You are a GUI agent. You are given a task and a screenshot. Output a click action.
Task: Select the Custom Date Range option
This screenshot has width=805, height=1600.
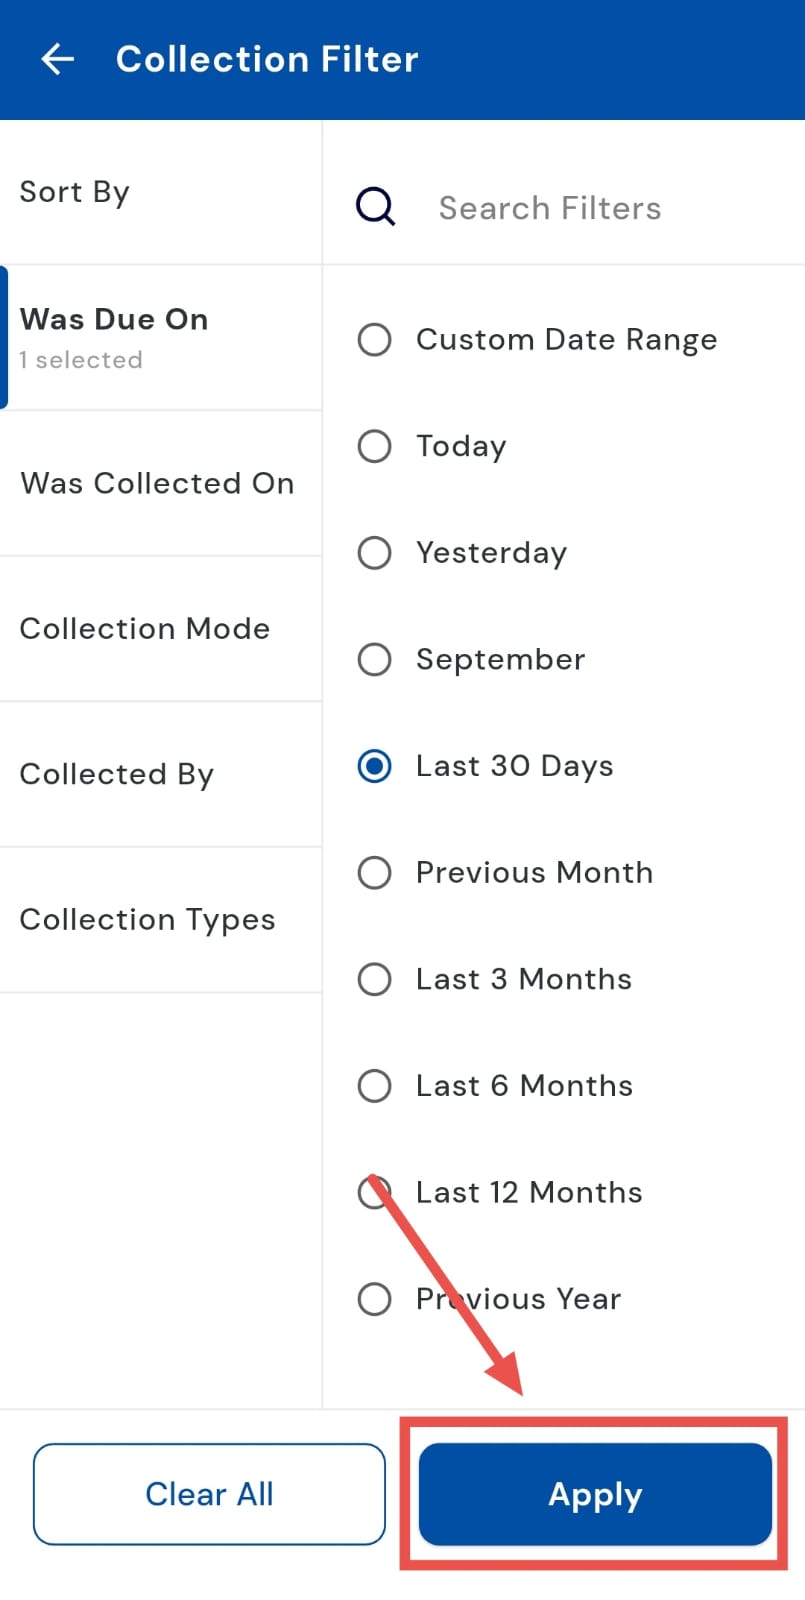pyautogui.click(x=374, y=340)
